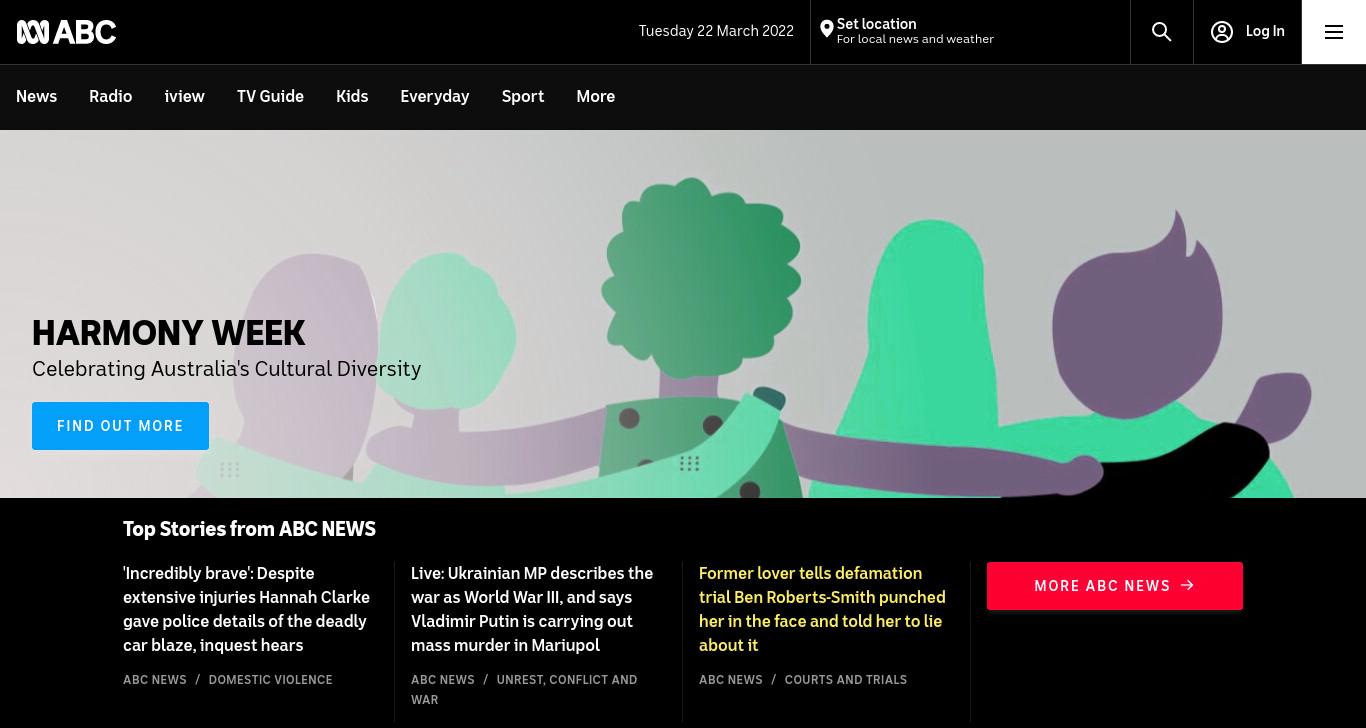Image resolution: width=1366 pixels, height=728 pixels.
Task: Click the location pin icon
Action: click(x=827, y=30)
